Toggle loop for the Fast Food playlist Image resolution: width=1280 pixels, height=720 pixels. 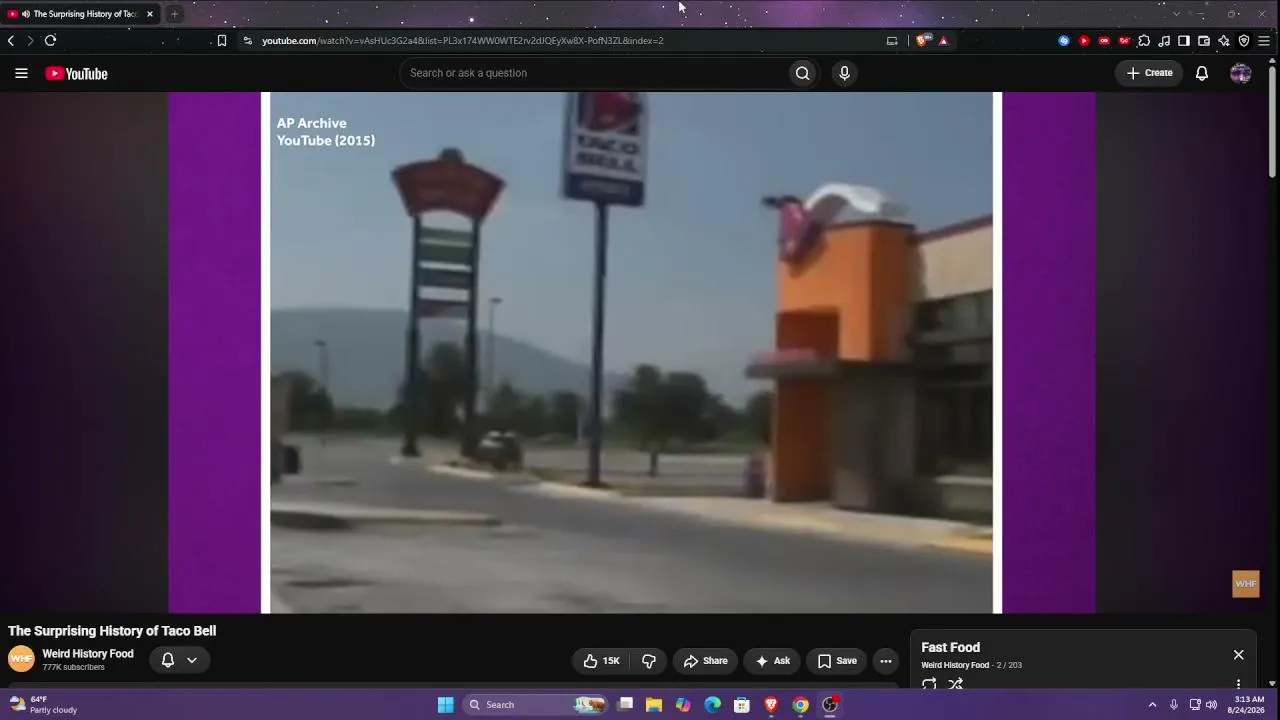pos(929,684)
